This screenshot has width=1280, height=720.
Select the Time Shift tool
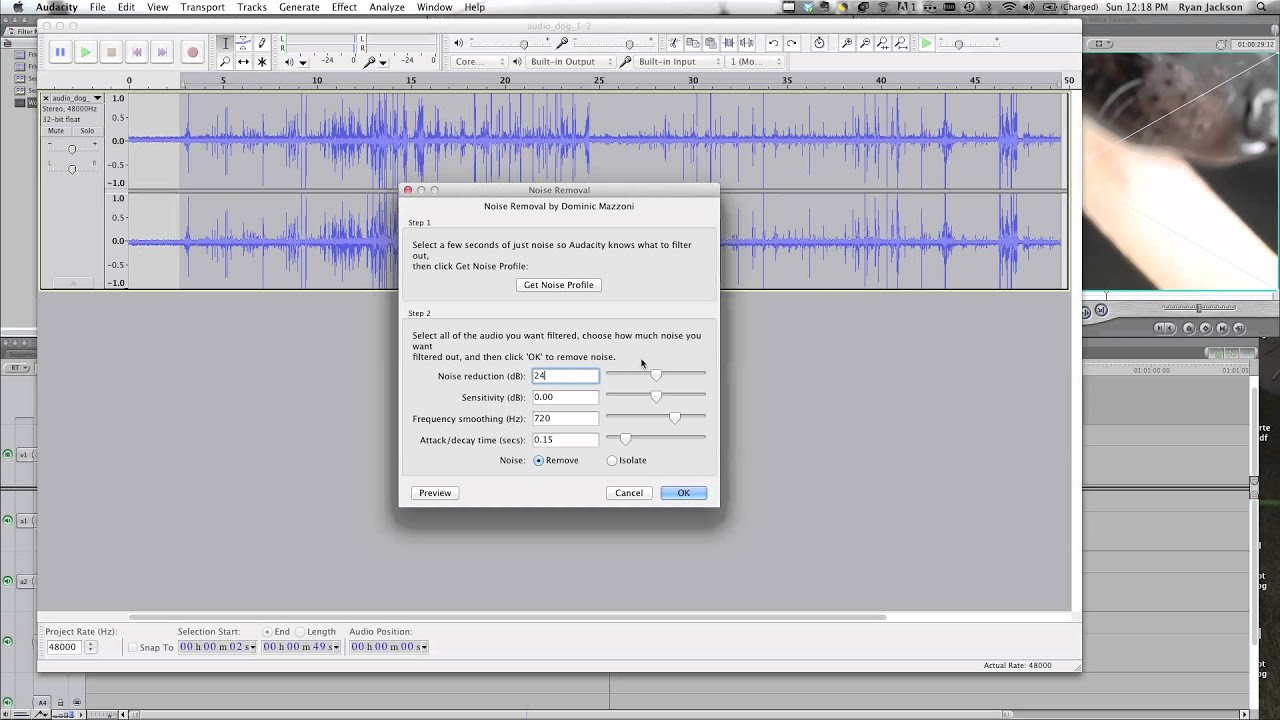pyautogui.click(x=243, y=62)
